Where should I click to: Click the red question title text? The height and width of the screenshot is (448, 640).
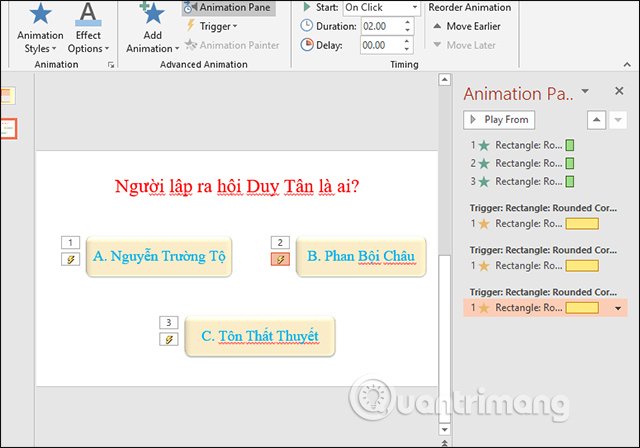pos(237,186)
